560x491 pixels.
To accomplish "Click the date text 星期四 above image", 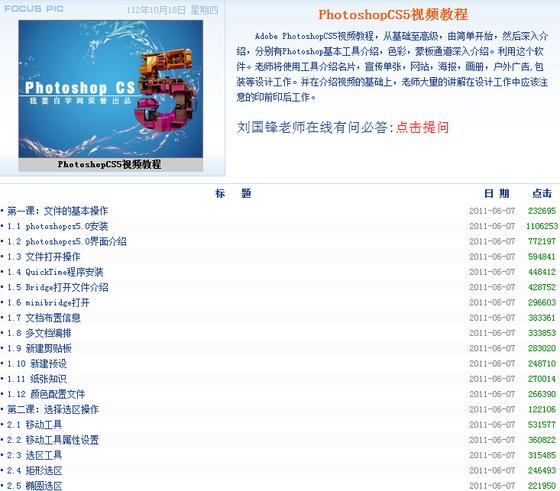I will click(204, 10).
